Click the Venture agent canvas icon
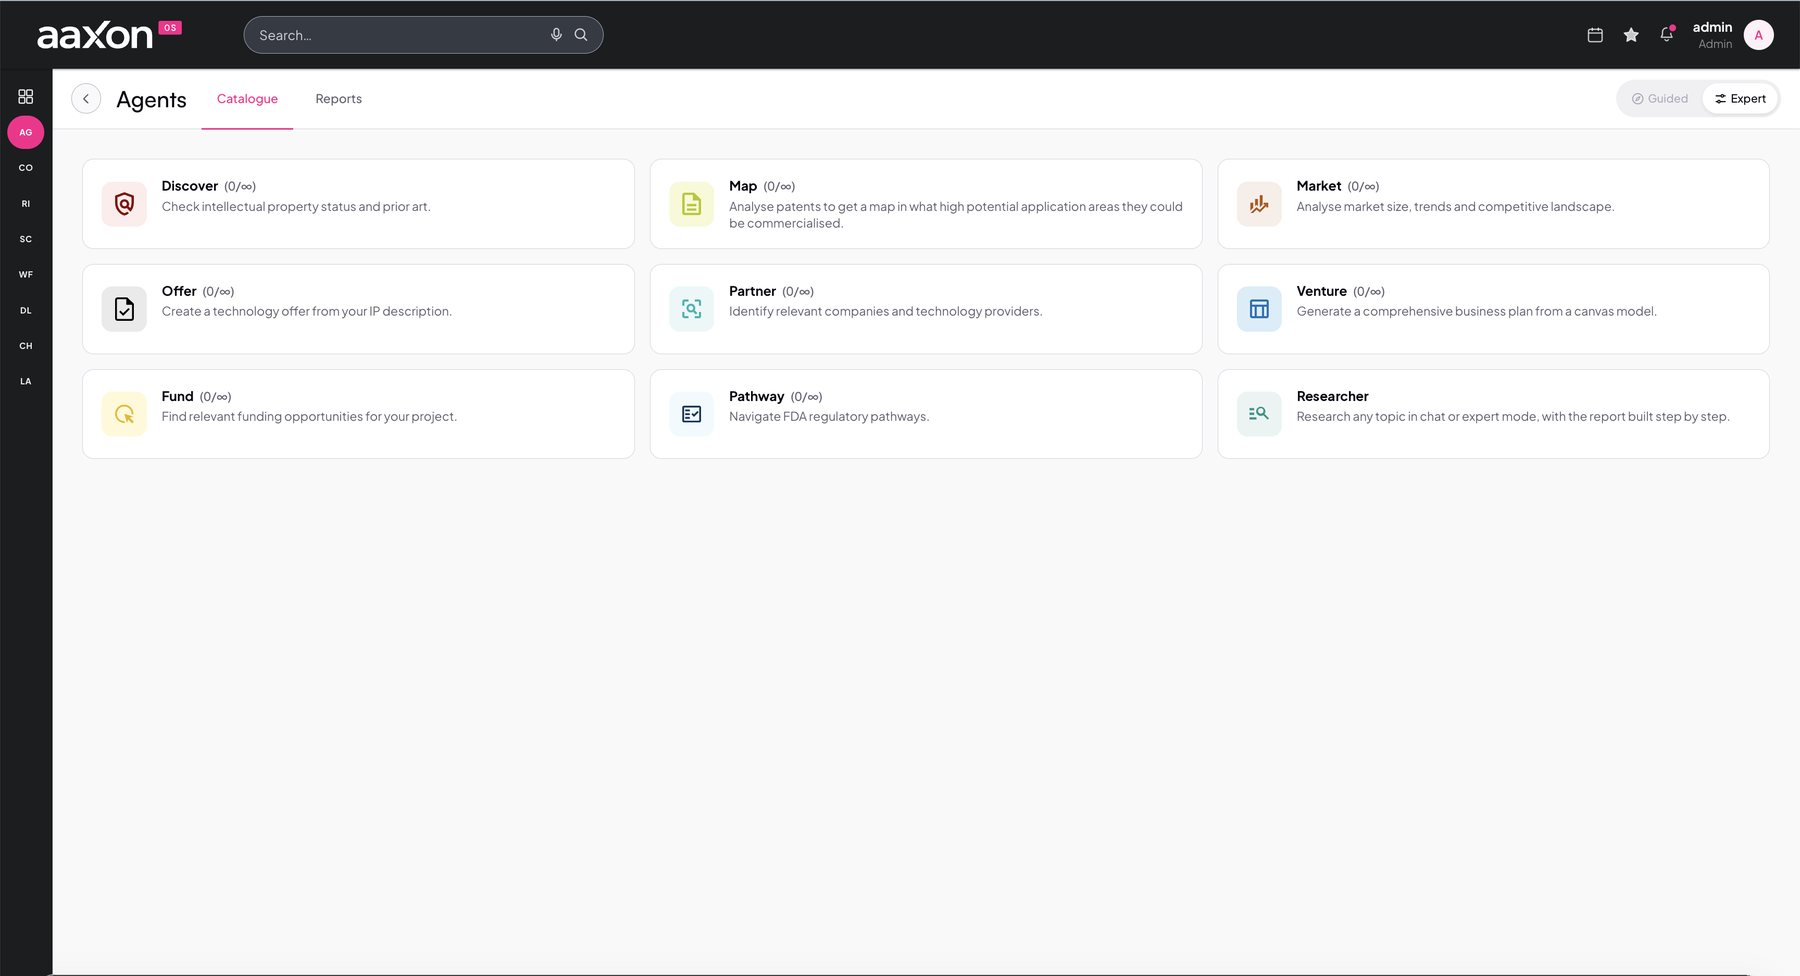 pyautogui.click(x=1259, y=309)
